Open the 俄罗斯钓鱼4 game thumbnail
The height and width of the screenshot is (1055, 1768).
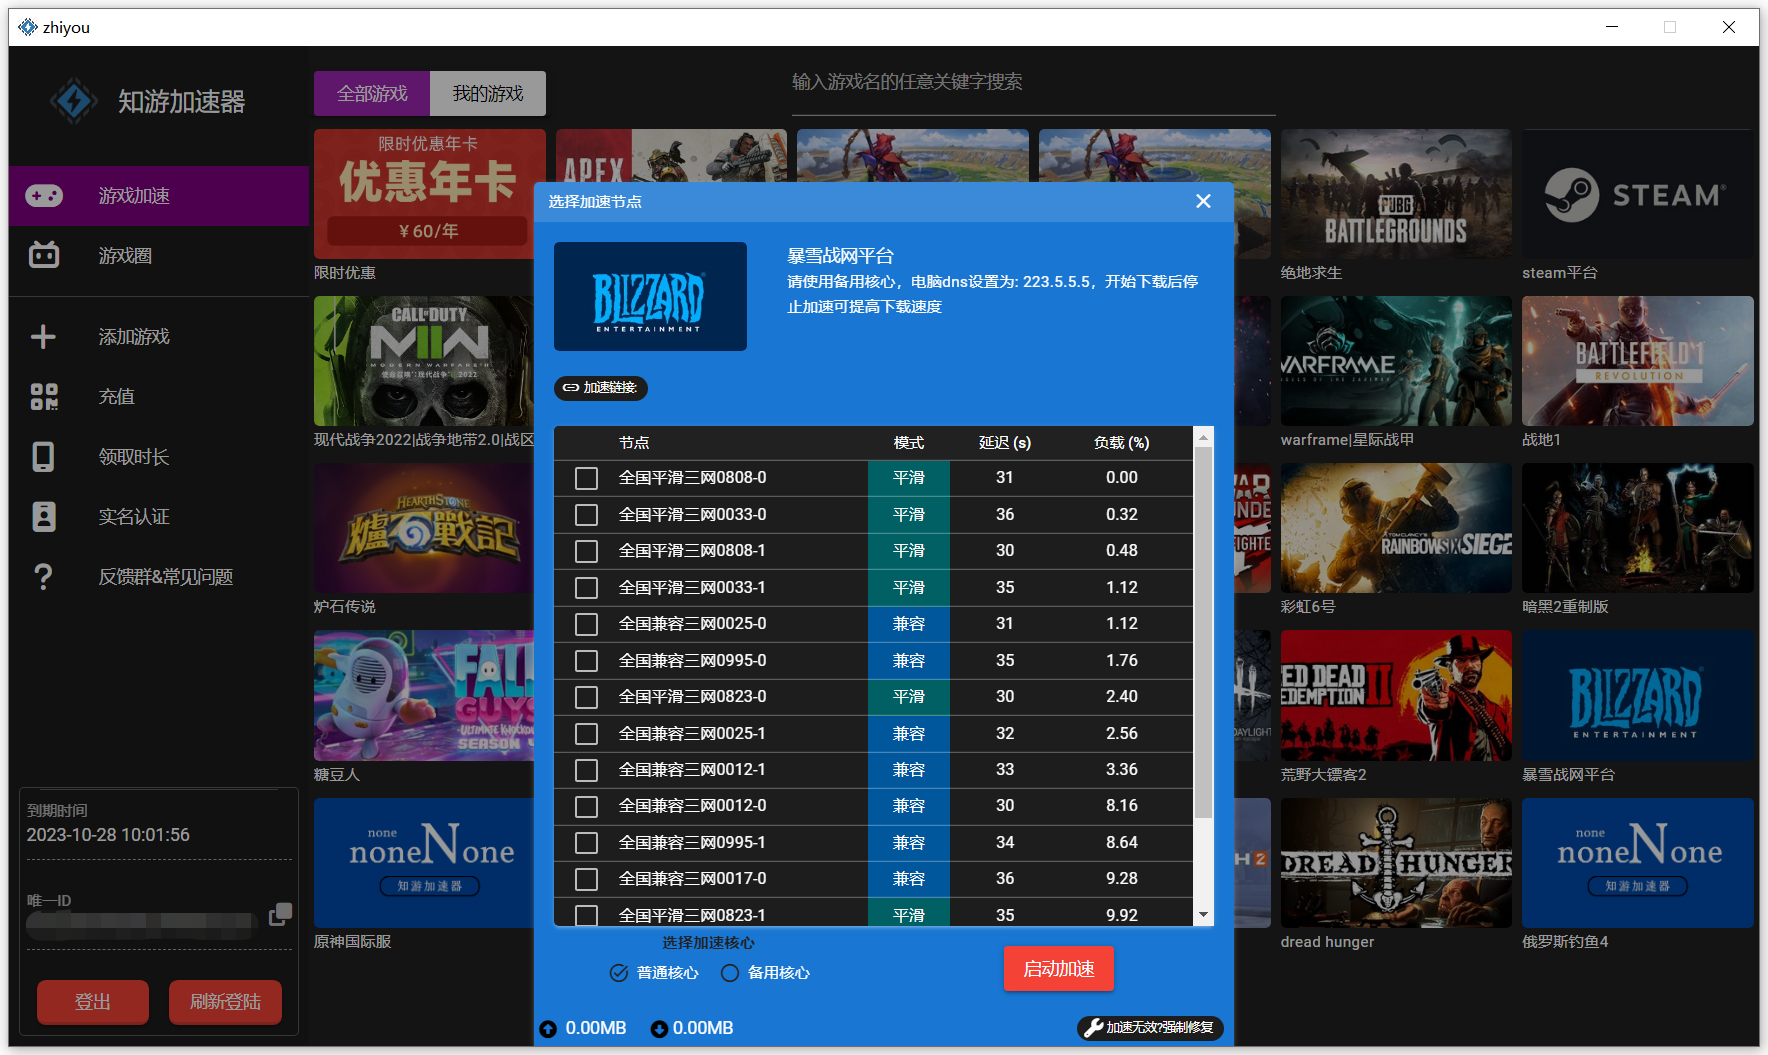click(x=1638, y=863)
